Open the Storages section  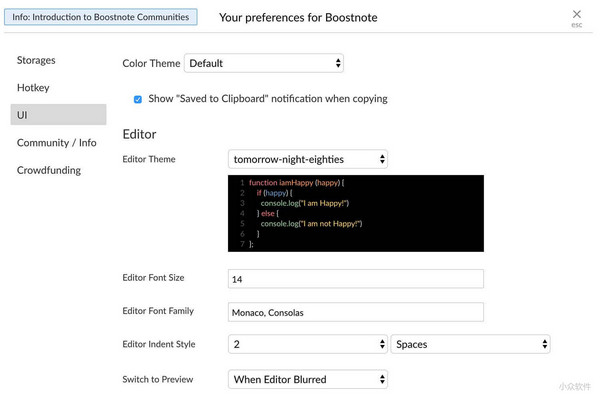point(36,60)
